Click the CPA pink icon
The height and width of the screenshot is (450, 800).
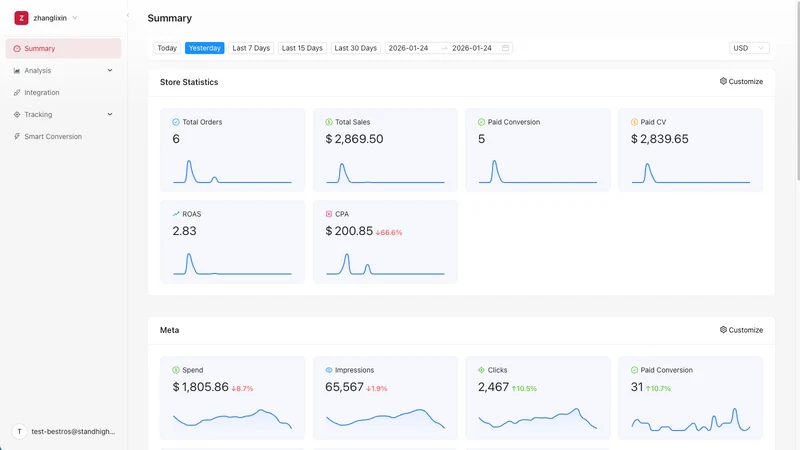tap(329, 214)
